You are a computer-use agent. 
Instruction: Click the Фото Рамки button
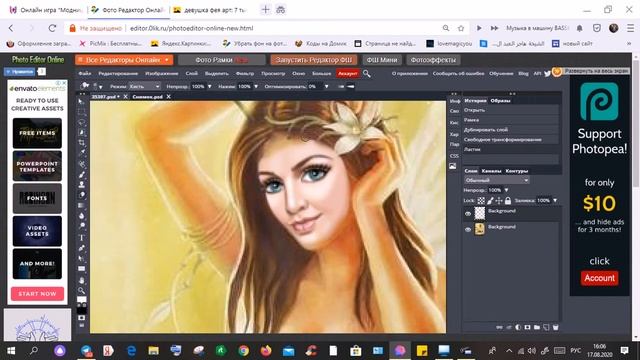tap(222, 60)
